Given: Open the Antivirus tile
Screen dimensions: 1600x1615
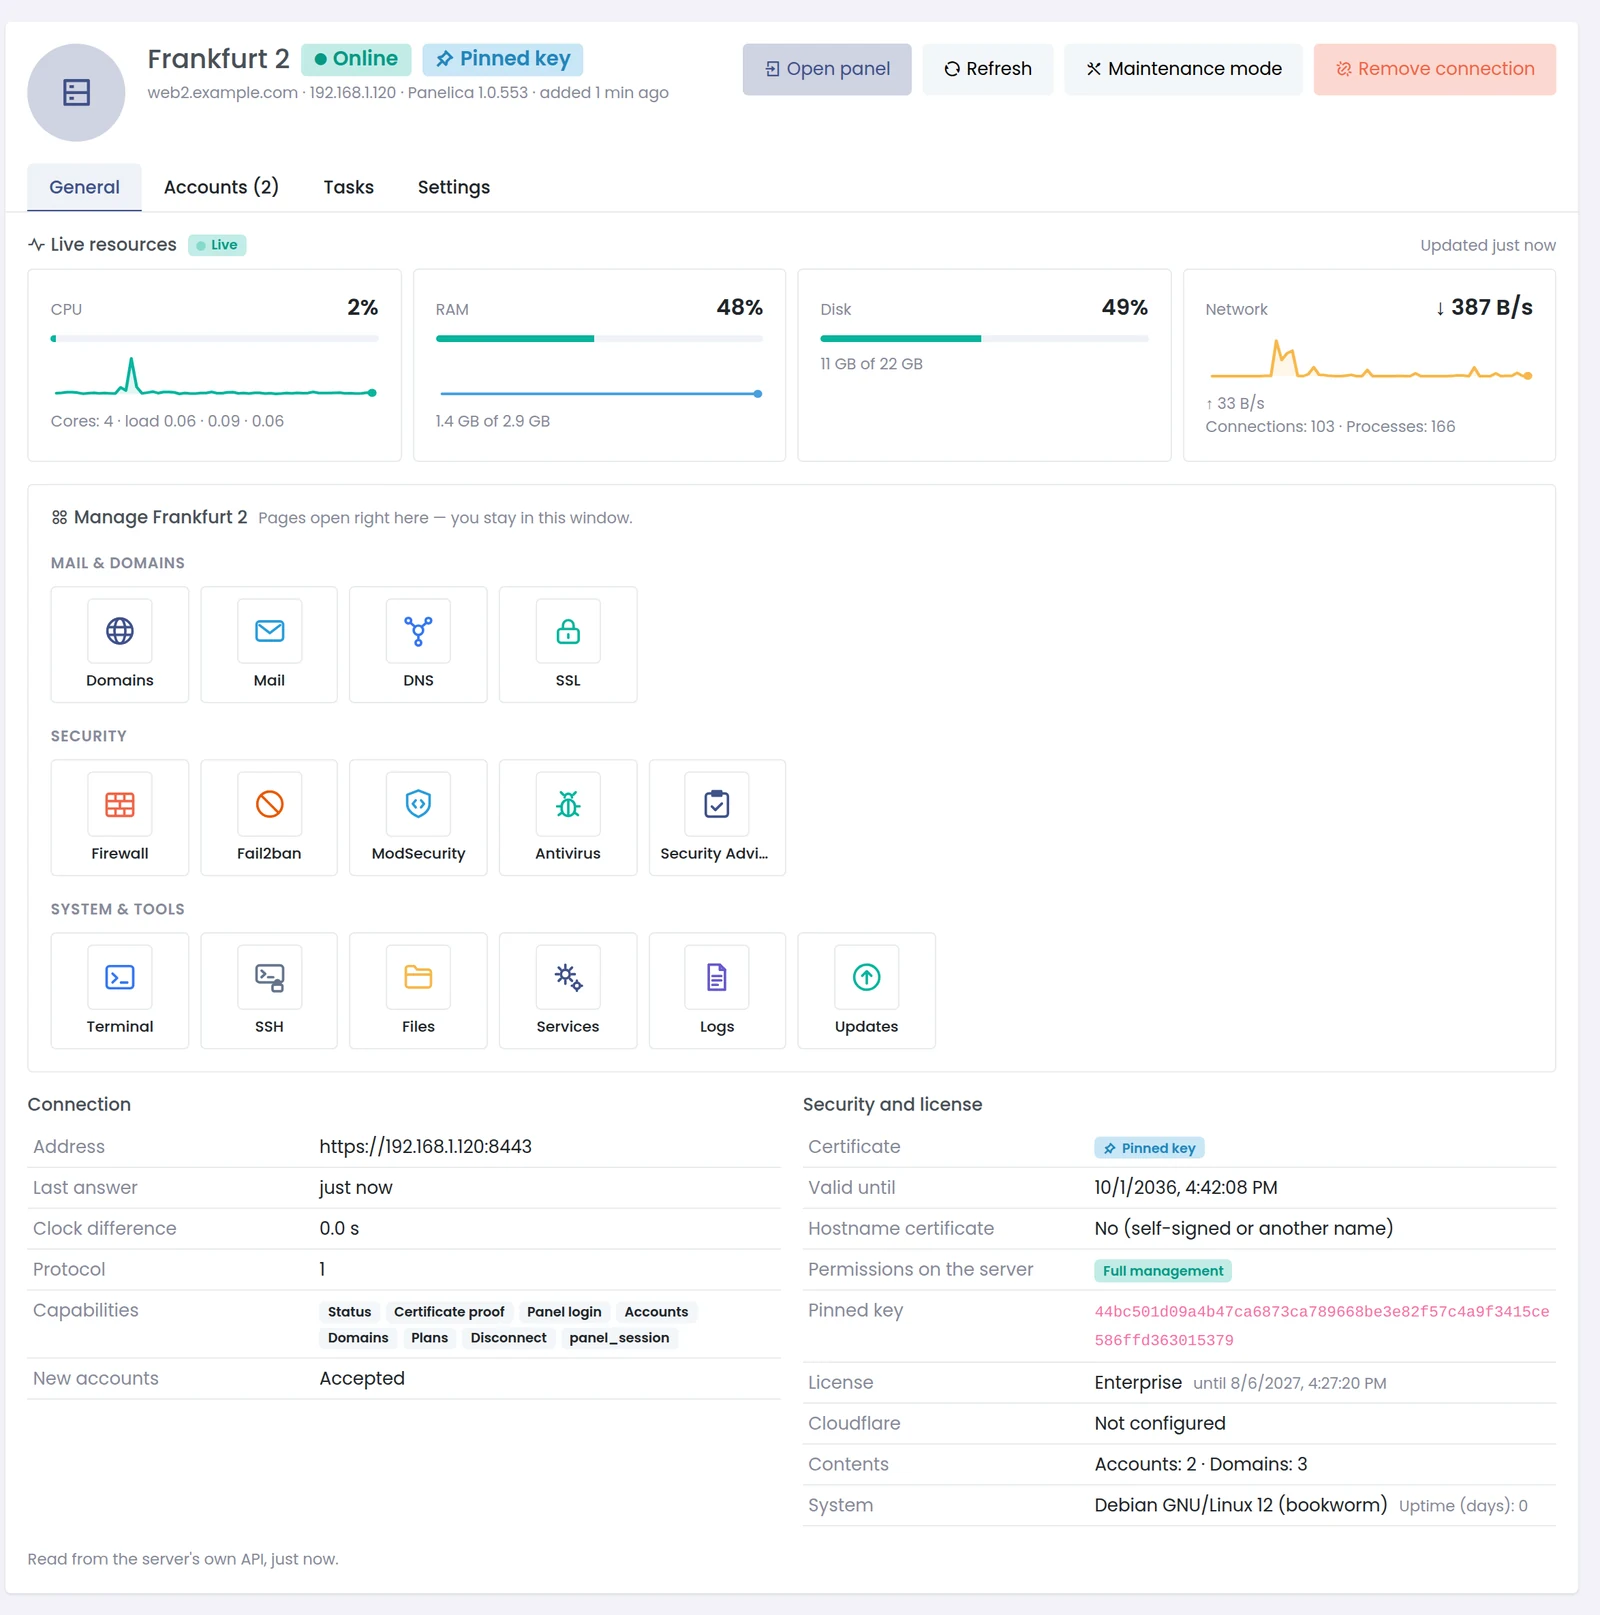Looking at the screenshot, I should click(x=568, y=817).
